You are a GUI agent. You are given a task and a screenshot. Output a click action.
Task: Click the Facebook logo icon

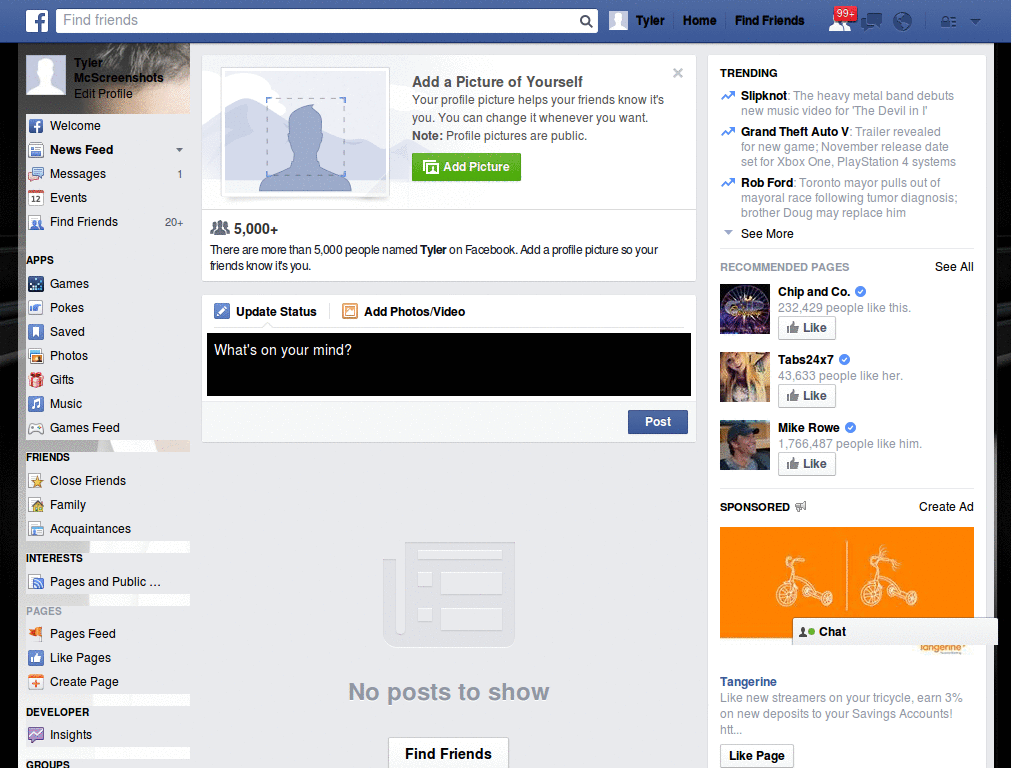click(37, 21)
